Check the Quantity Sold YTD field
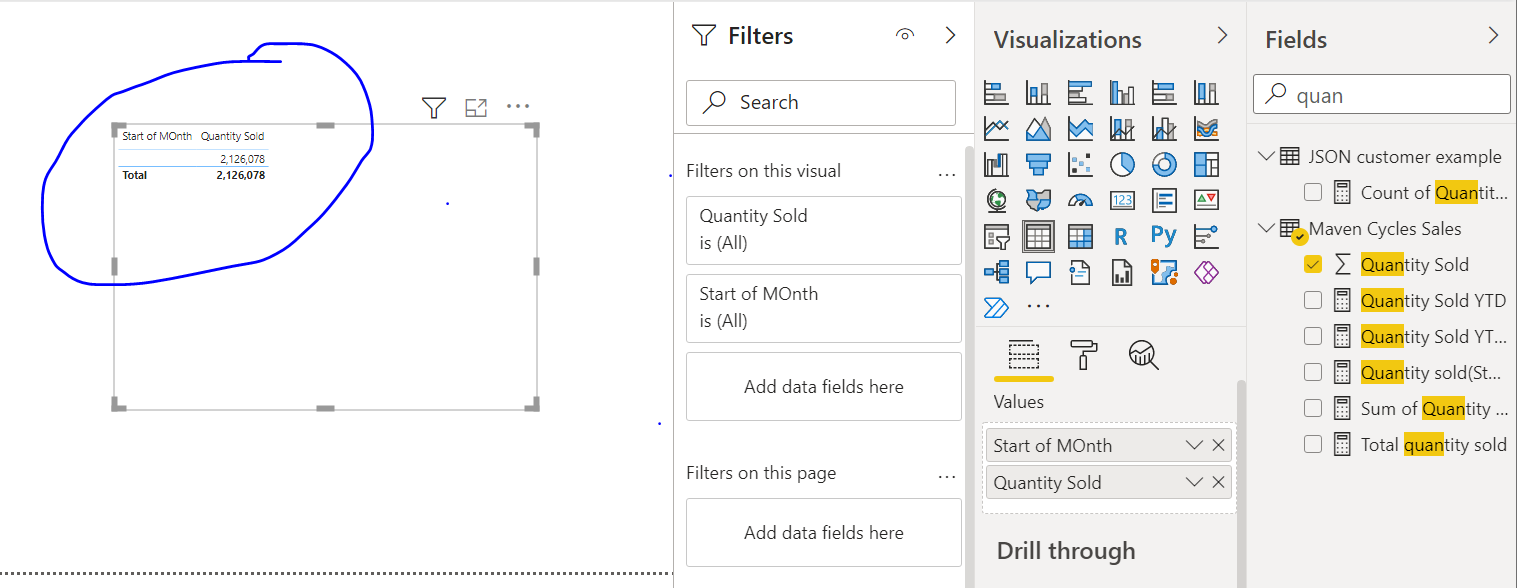The image size is (1517, 588). (x=1313, y=301)
